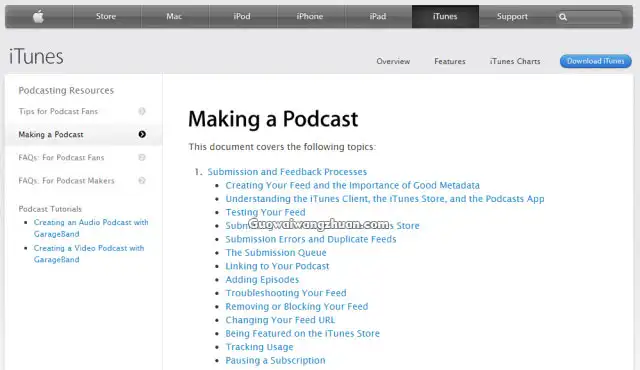The width and height of the screenshot is (640, 370).
Task: Open Being Featured on the iTunes Store link
Action: pos(302,333)
